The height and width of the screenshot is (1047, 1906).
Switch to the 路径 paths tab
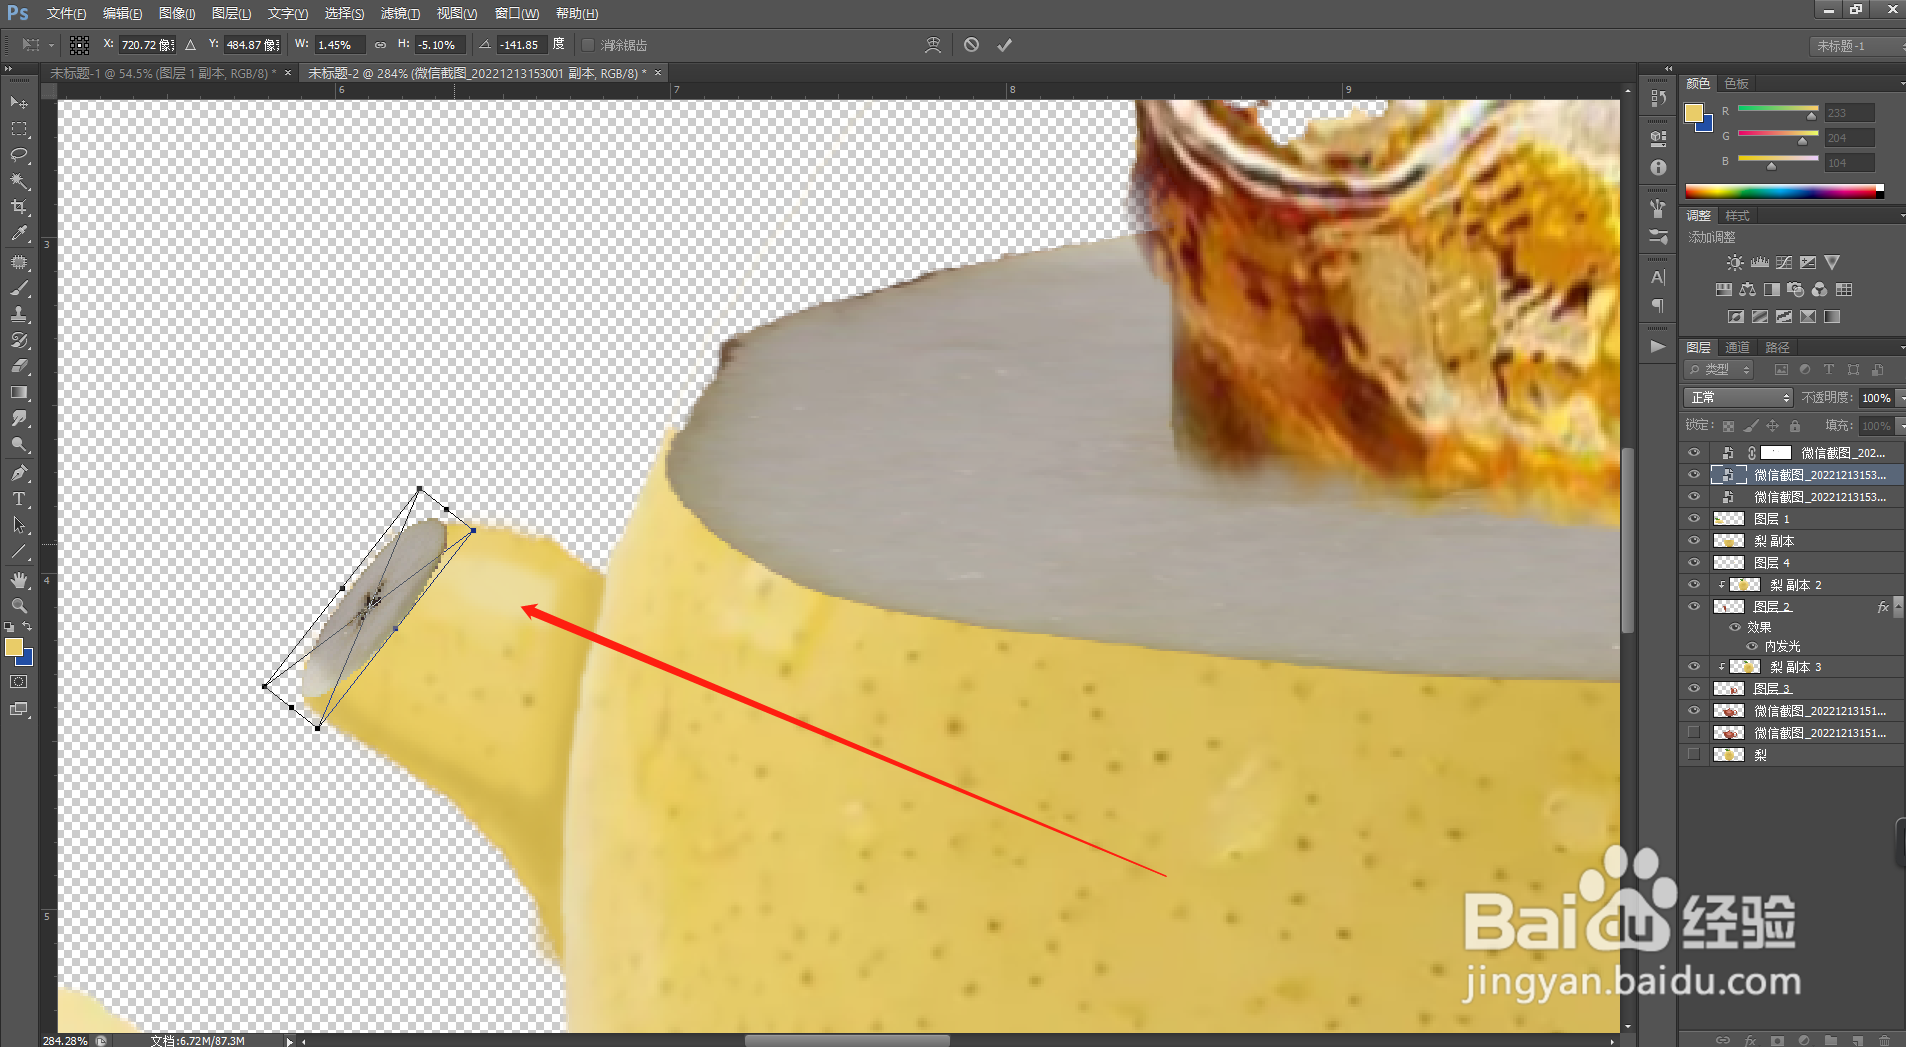[x=1777, y=347]
